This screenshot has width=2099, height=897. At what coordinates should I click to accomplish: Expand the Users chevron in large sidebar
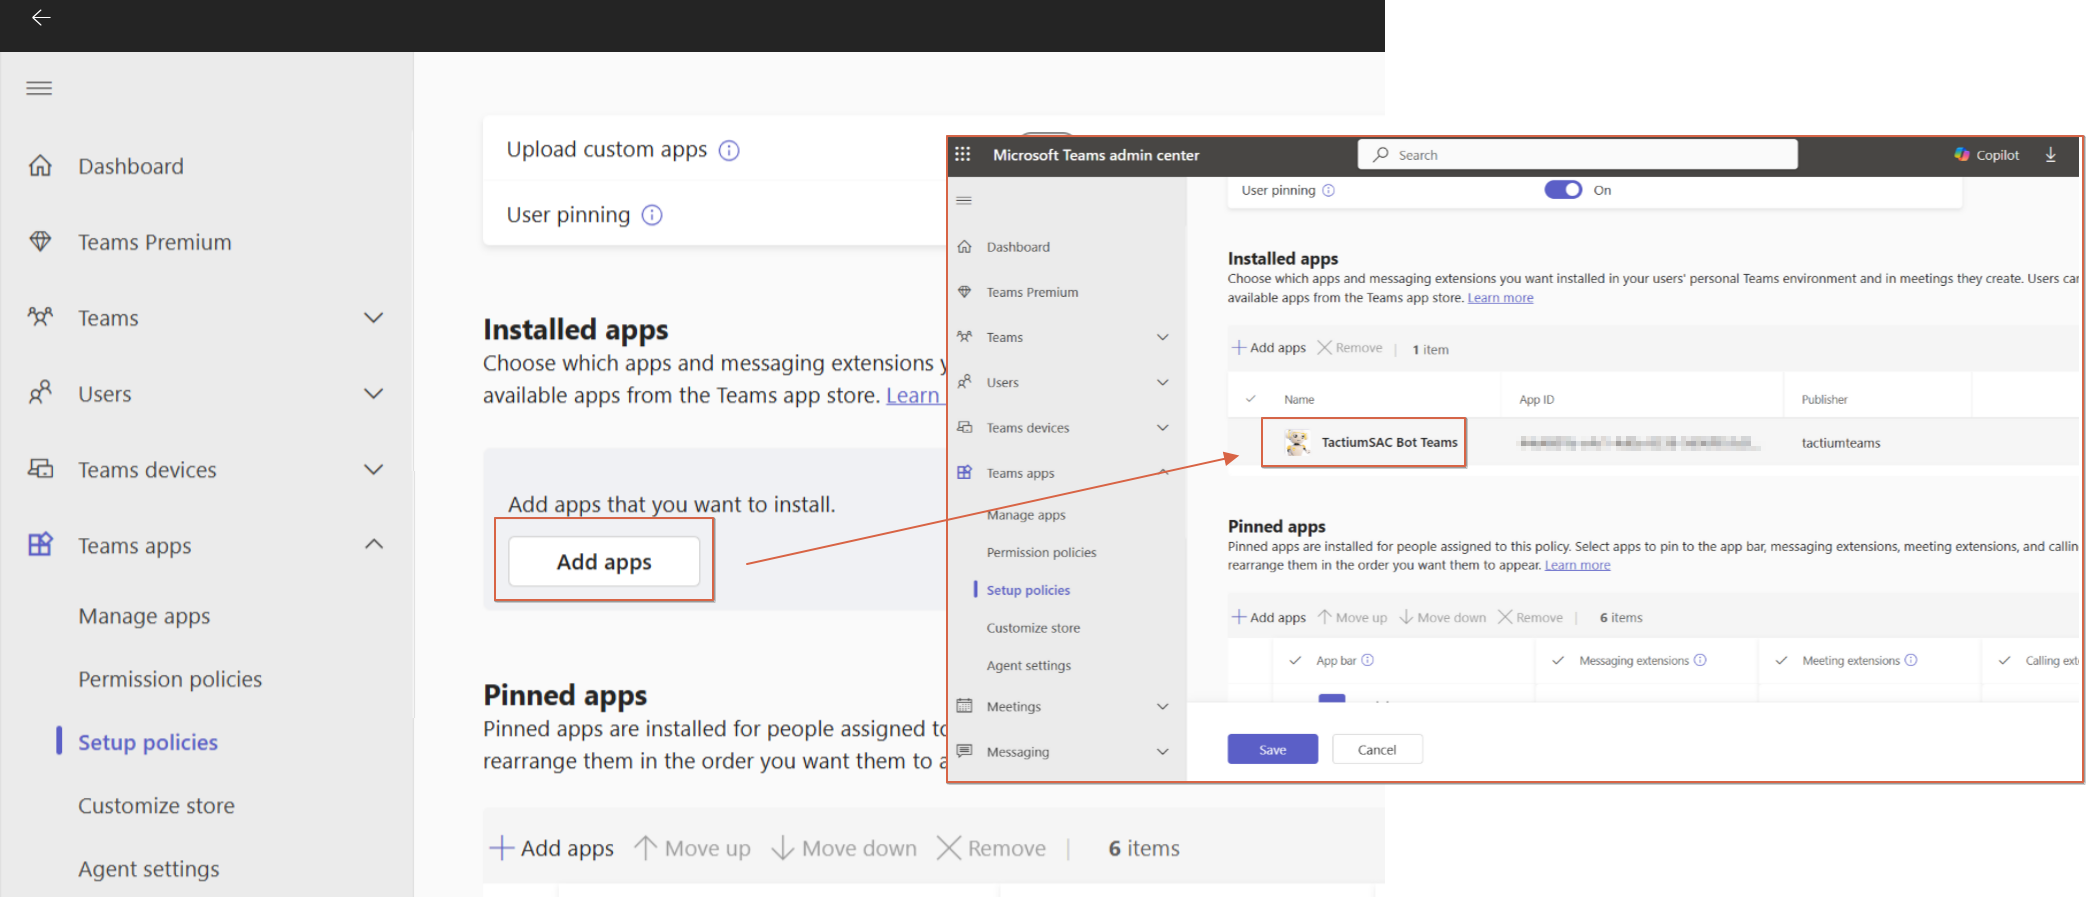(373, 394)
